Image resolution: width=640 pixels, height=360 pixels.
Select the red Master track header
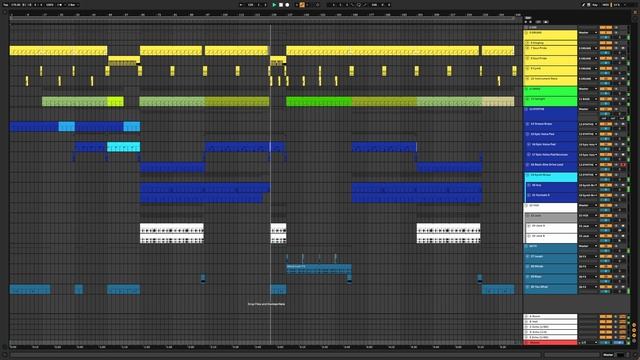pos(550,343)
